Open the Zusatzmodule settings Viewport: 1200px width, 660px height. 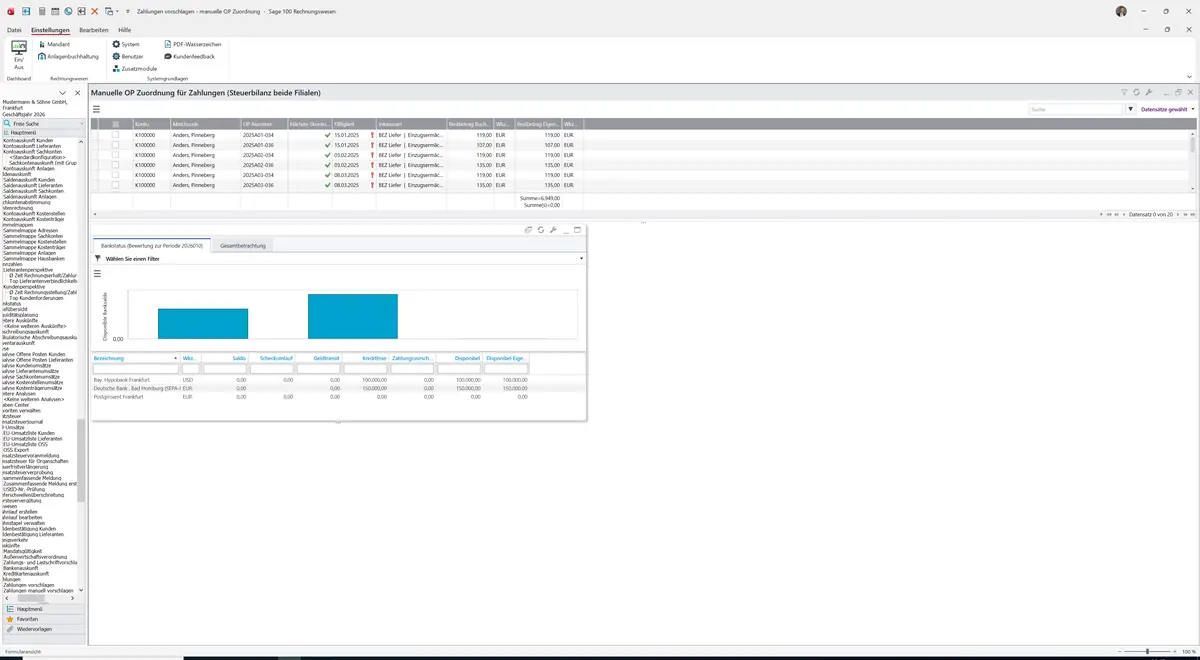pos(135,68)
